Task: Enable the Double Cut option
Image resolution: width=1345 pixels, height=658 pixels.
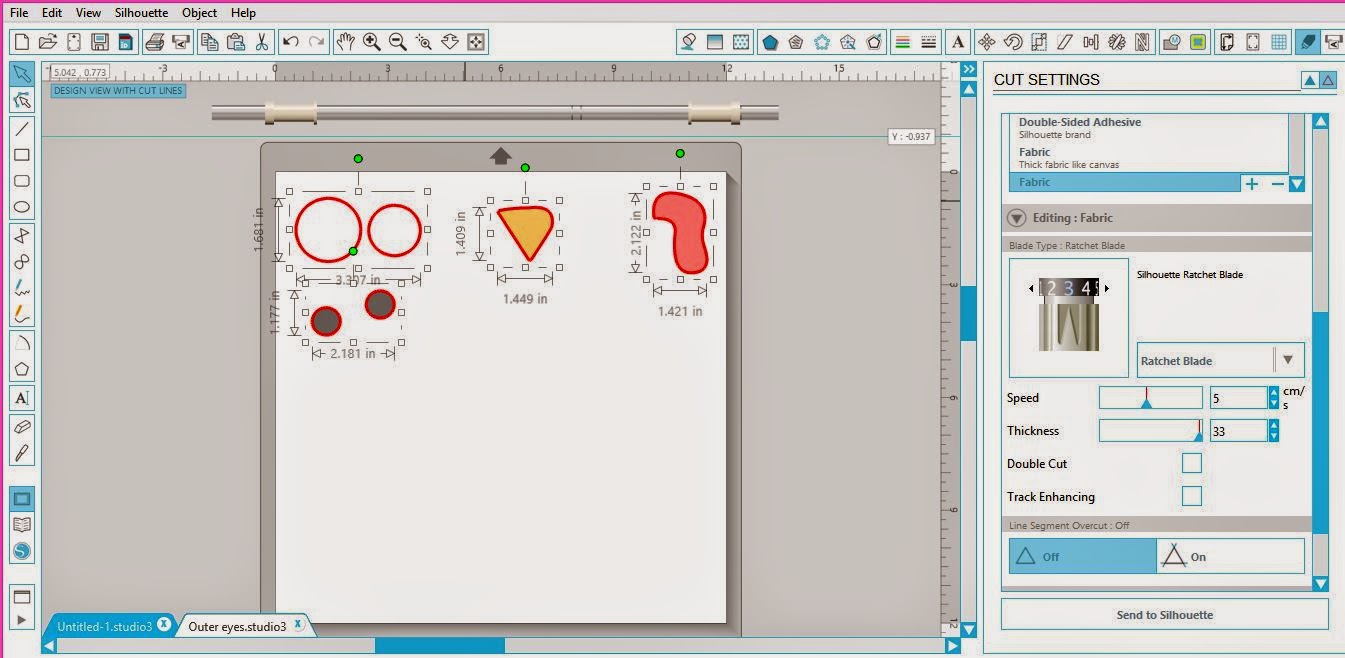Action: click(1191, 463)
